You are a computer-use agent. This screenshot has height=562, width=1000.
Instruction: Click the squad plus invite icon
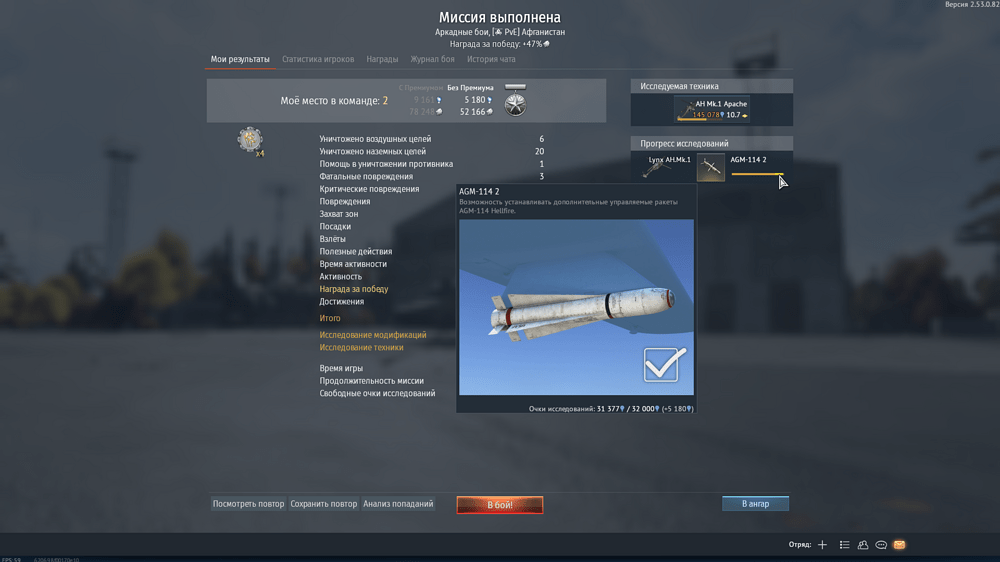click(822, 545)
